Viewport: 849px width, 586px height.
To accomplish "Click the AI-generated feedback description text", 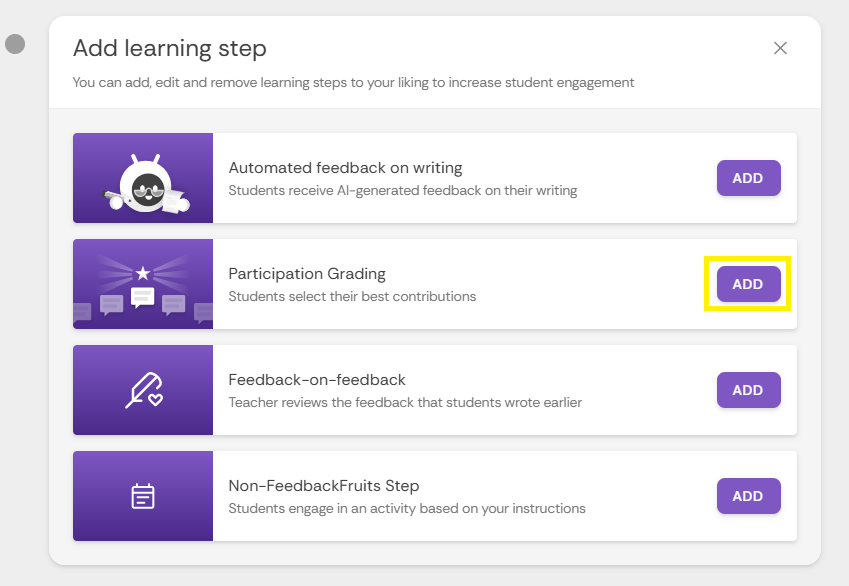I will click(x=403, y=191).
